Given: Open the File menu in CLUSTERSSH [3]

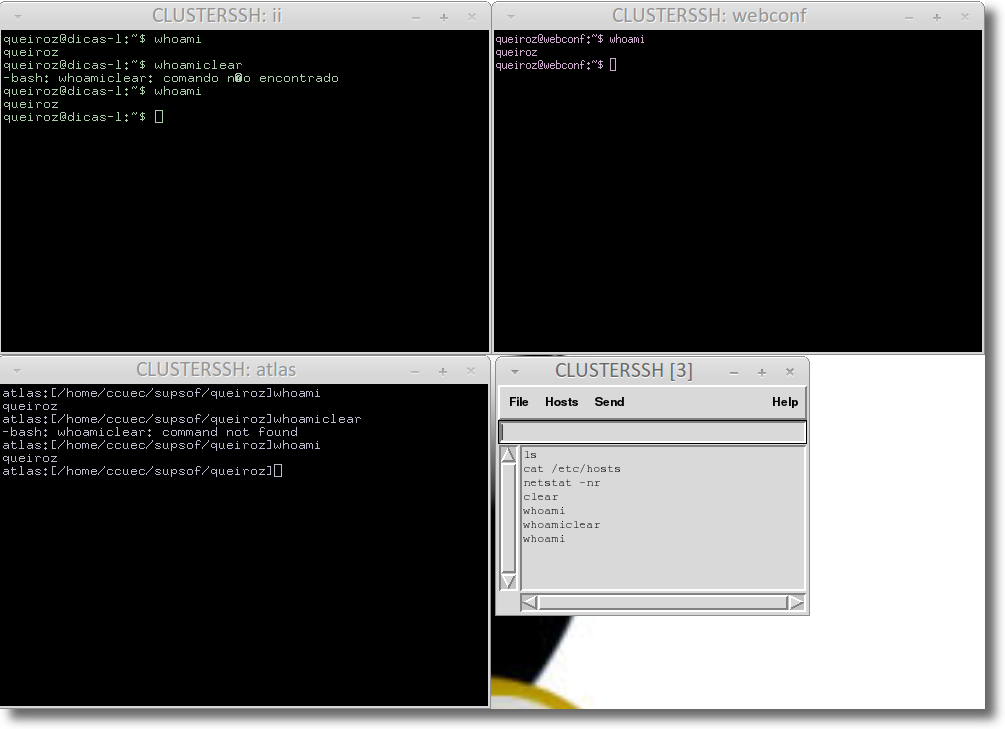Looking at the screenshot, I should [519, 402].
